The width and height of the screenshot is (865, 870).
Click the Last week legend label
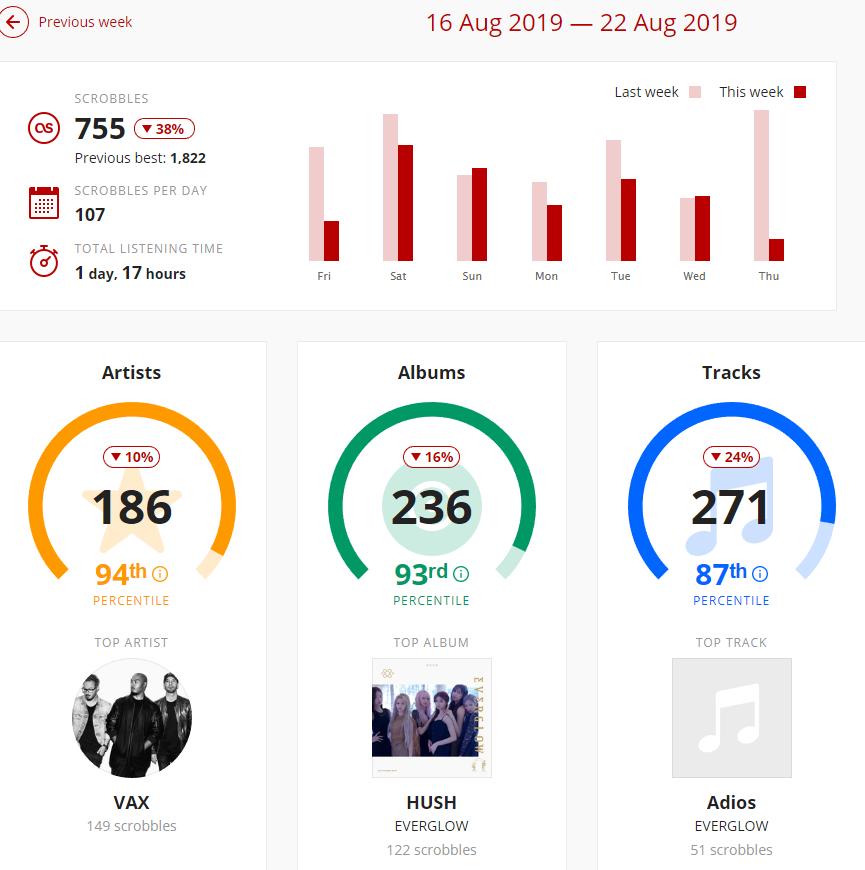pos(646,92)
